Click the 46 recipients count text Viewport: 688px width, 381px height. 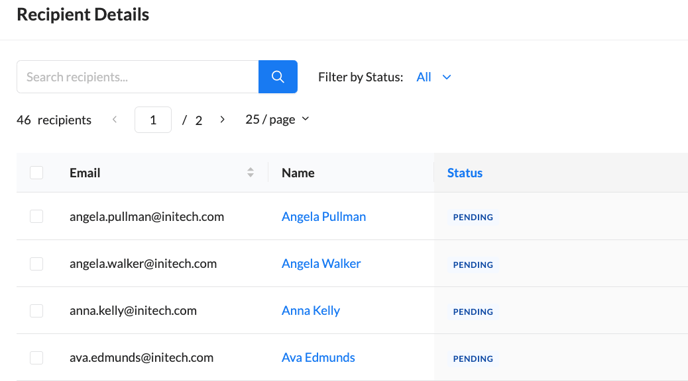pos(54,120)
